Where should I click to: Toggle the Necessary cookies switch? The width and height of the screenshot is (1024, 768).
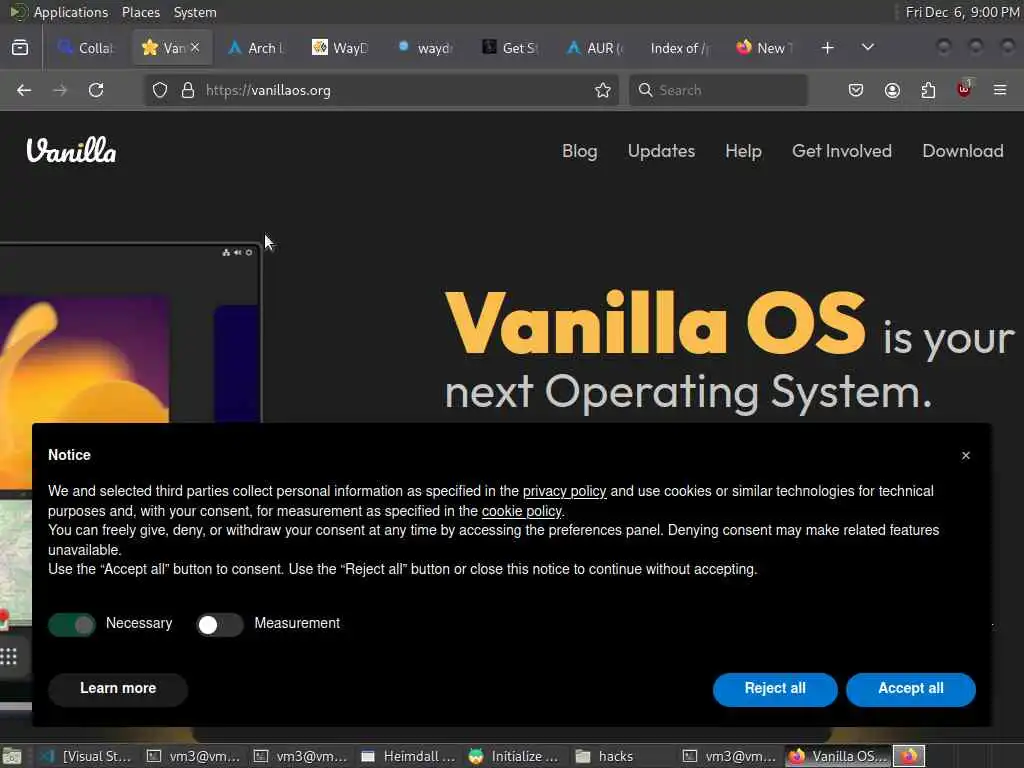click(72, 625)
